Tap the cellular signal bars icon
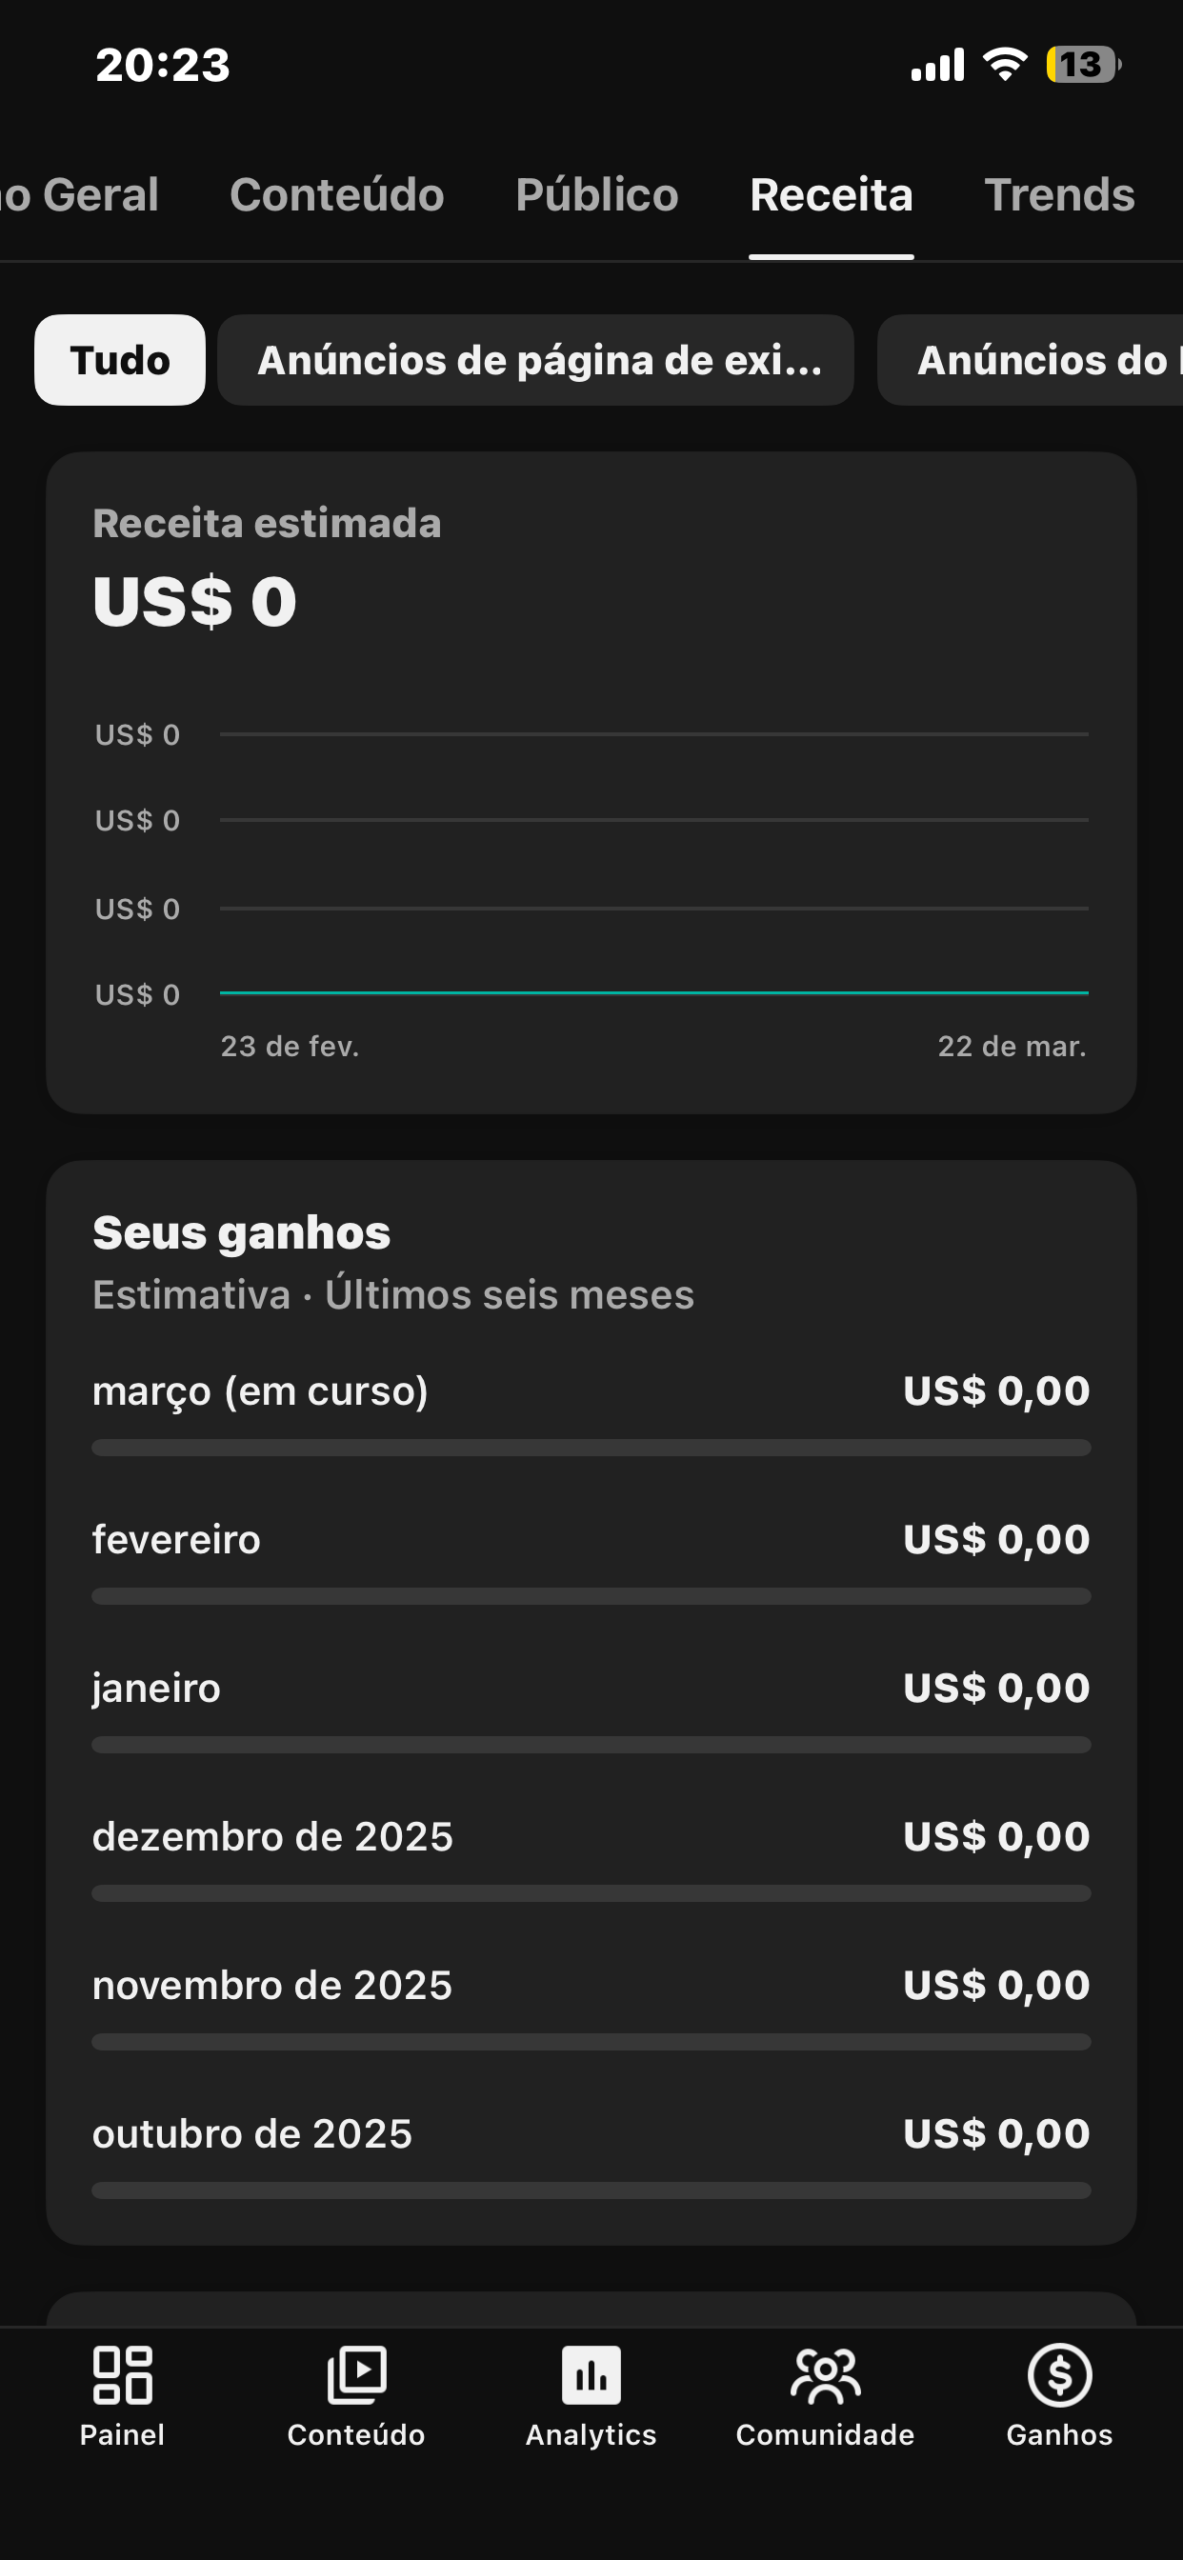Image resolution: width=1183 pixels, height=2560 pixels. 937,65
